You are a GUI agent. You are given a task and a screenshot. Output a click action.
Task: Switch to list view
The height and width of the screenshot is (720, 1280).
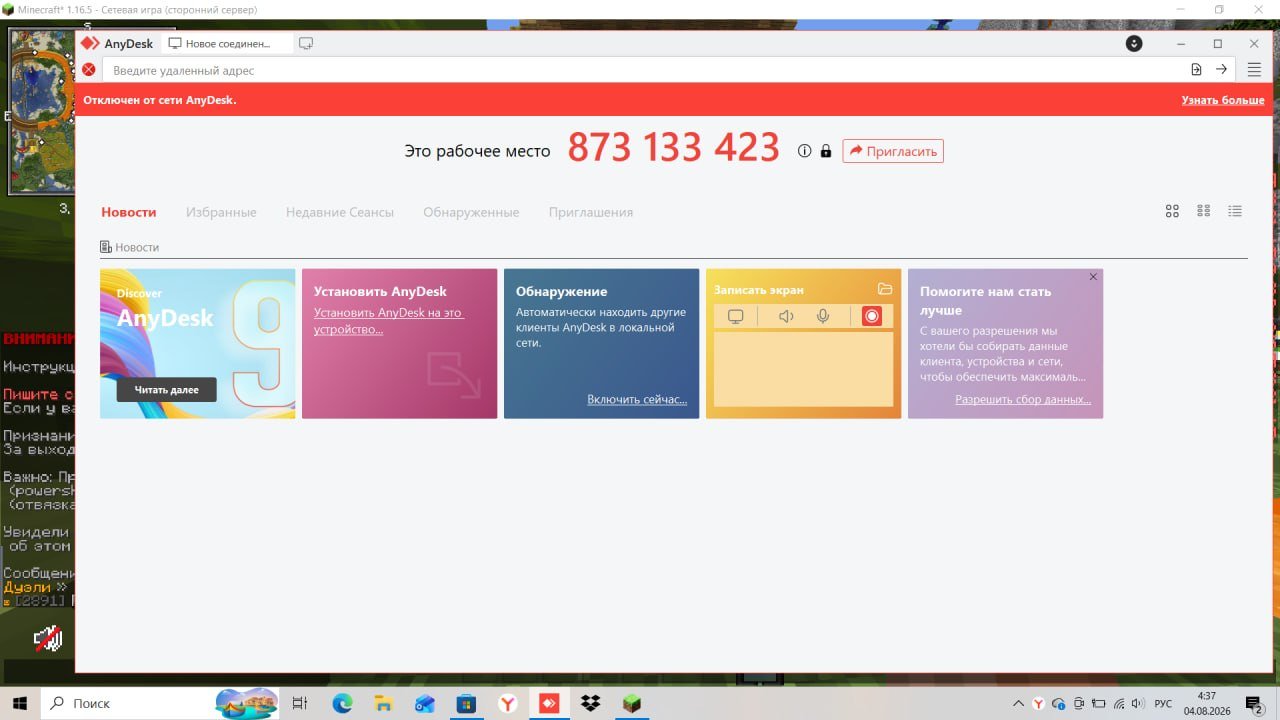coord(1235,211)
